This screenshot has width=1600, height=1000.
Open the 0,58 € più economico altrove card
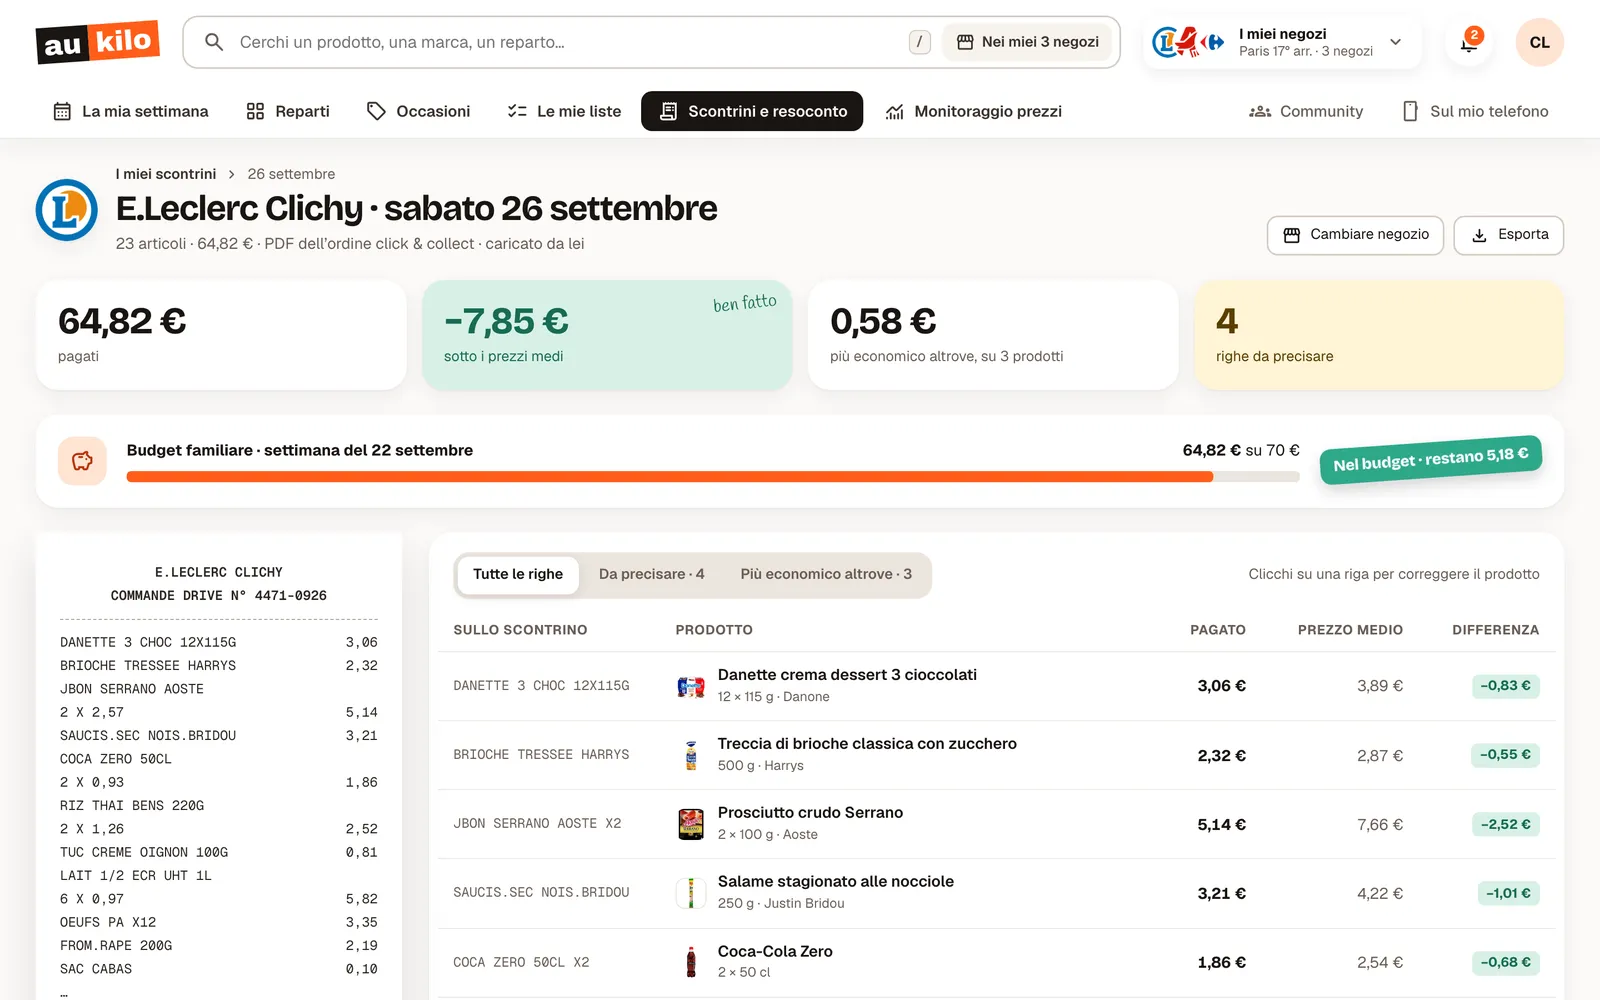pyautogui.click(x=993, y=335)
